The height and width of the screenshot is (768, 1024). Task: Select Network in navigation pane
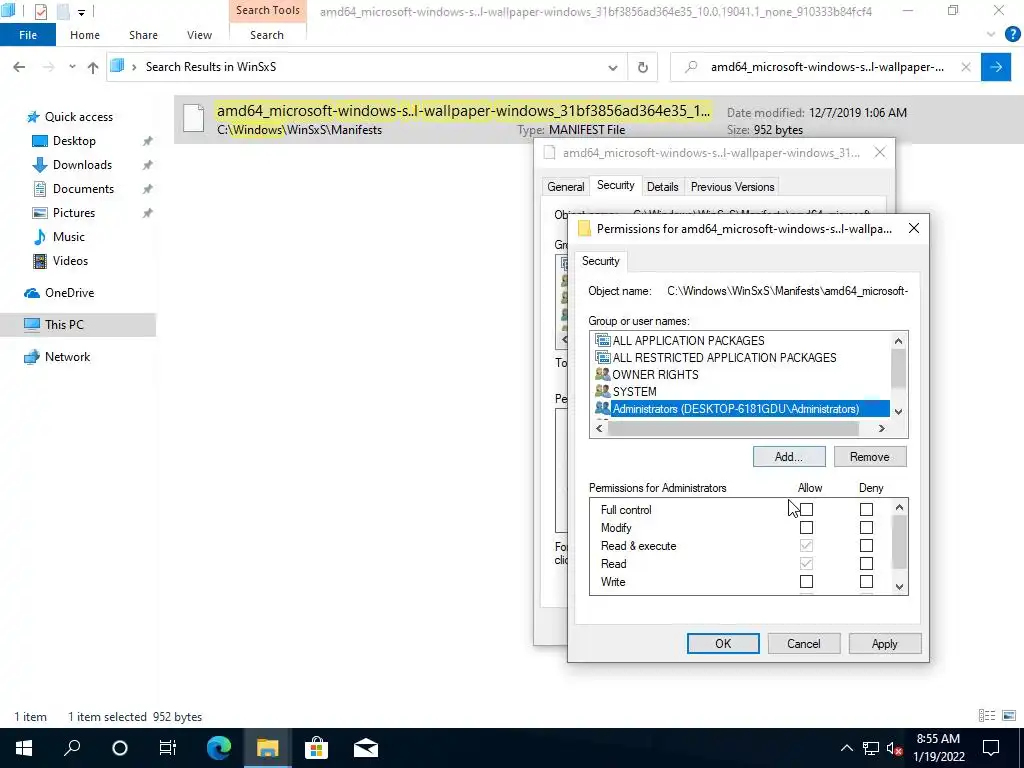click(x=67, y=357)
